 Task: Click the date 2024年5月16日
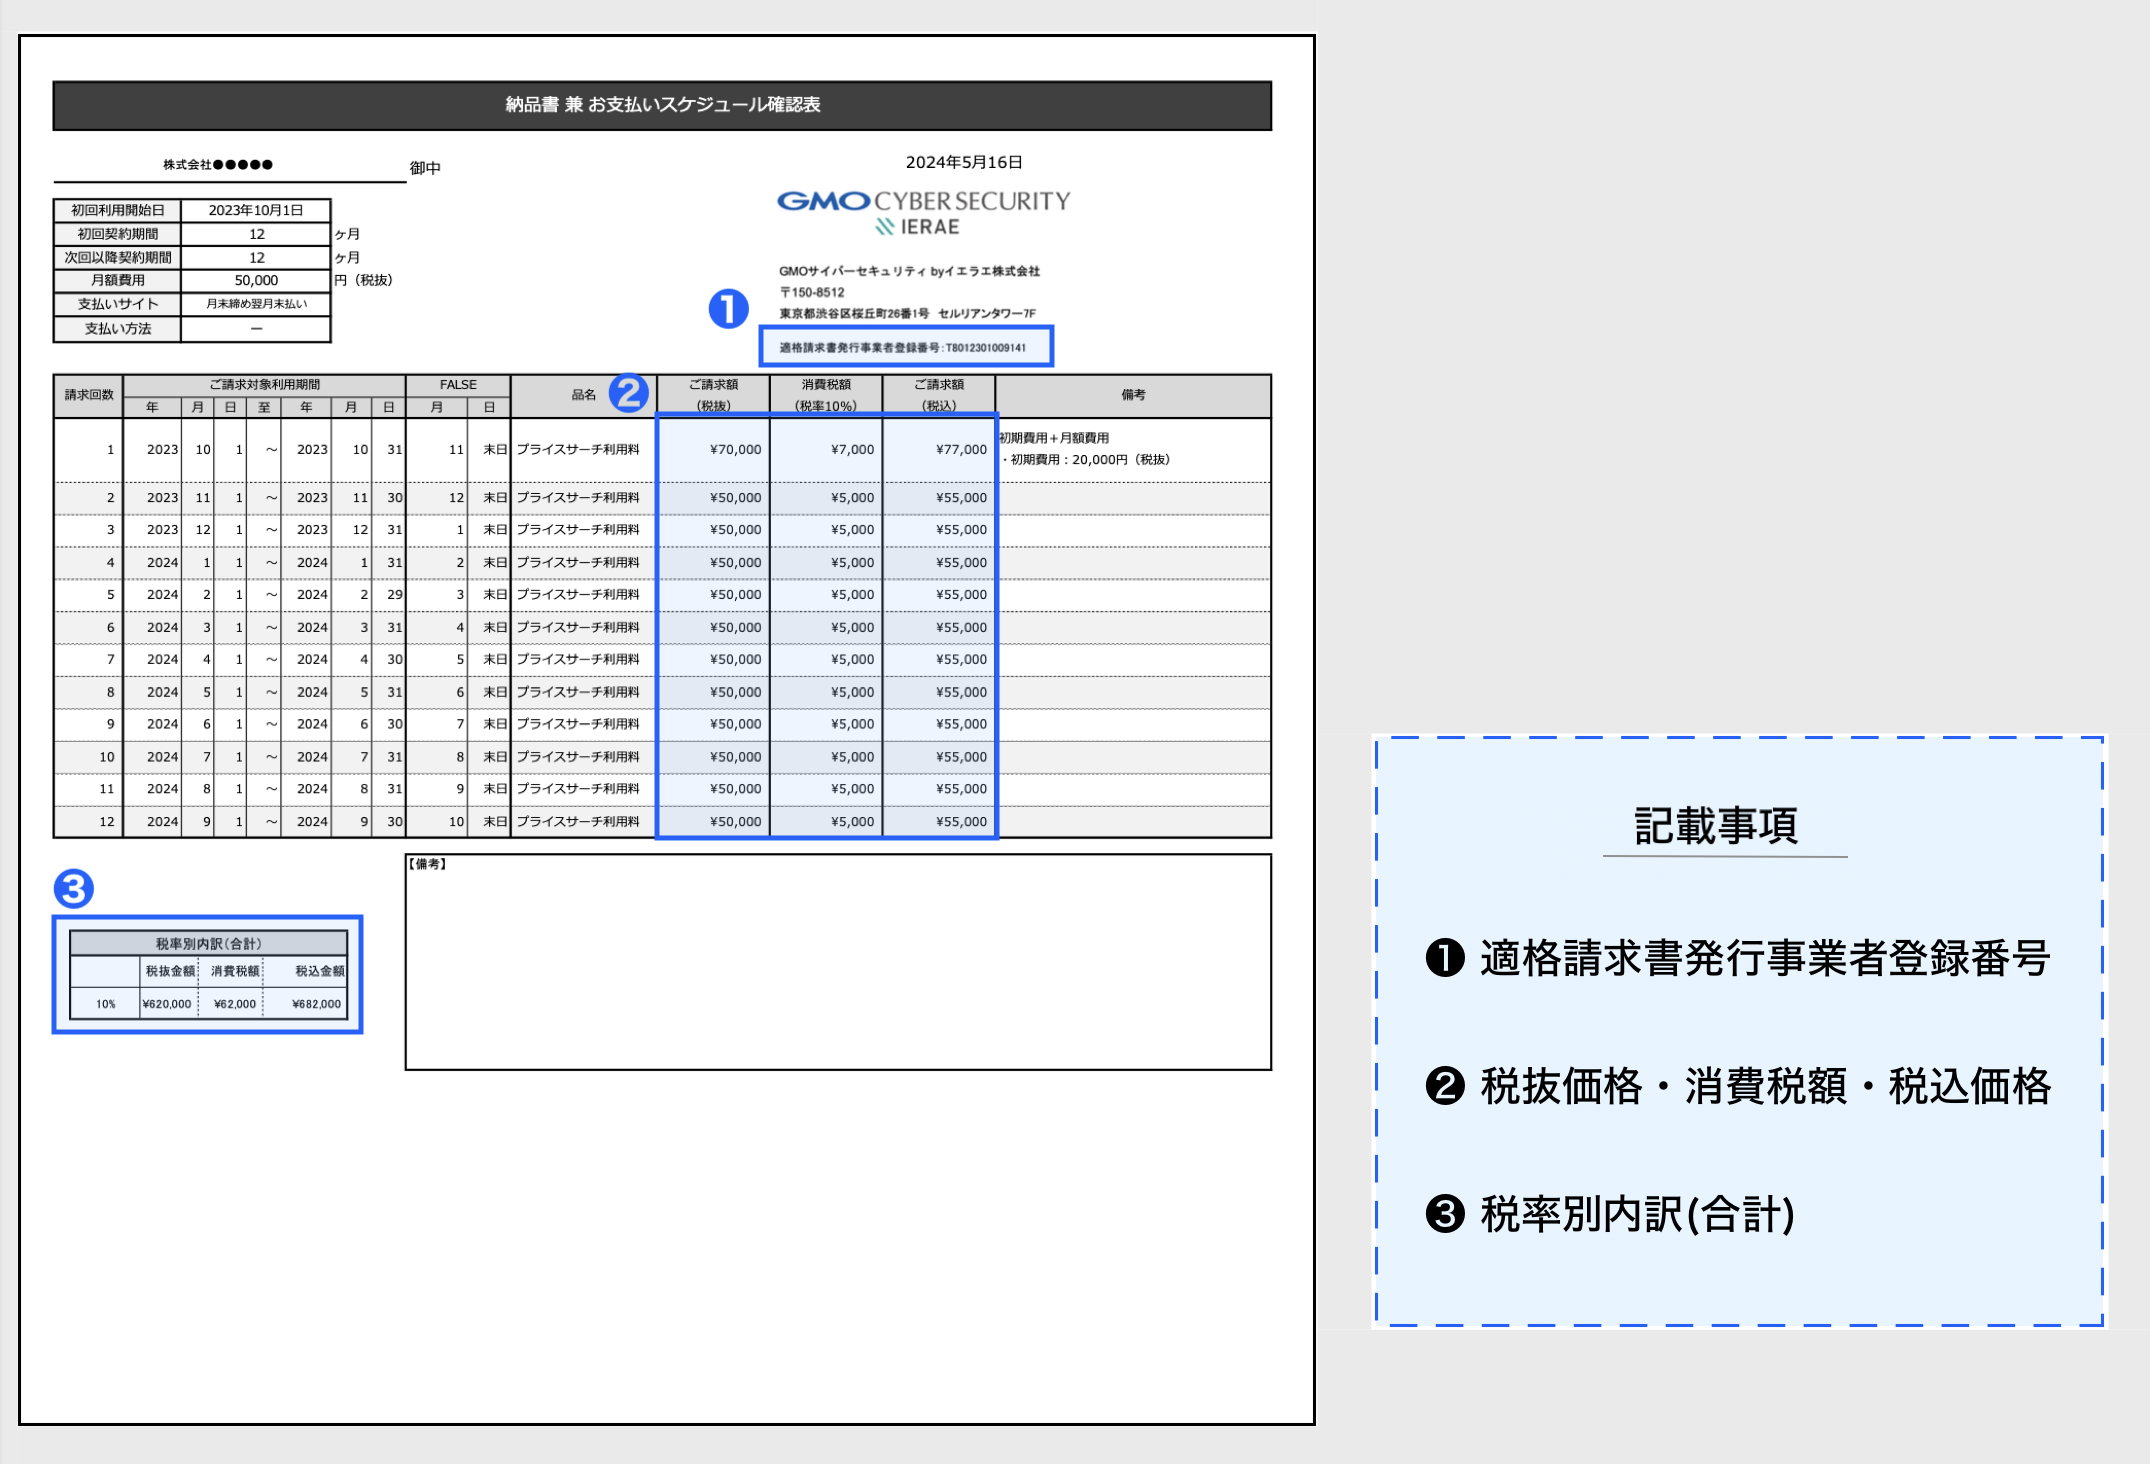pyautogui.click(x=963, y=162)
